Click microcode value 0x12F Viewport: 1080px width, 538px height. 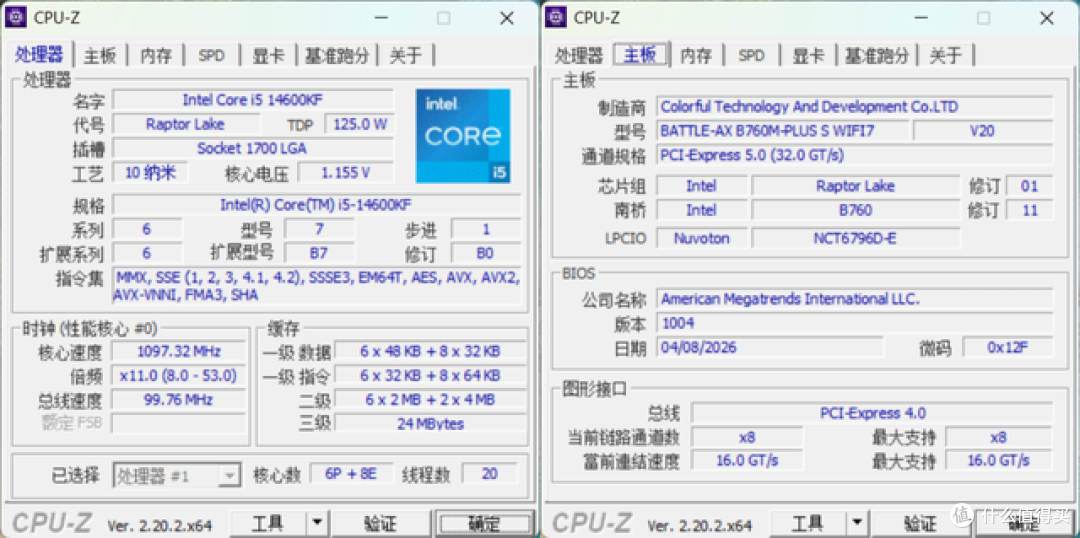(1008, 347)
